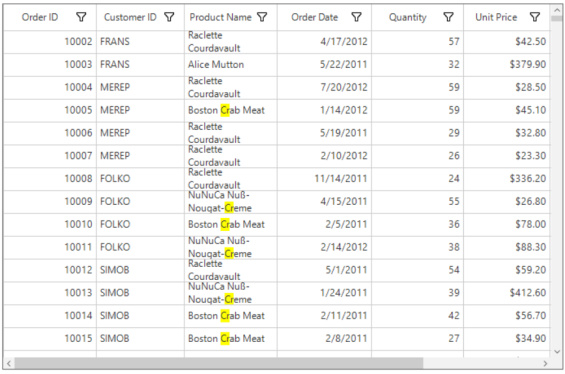565x374 pixels.
Task: Select order ID cell 10009
Action: [x=50, y=202]
